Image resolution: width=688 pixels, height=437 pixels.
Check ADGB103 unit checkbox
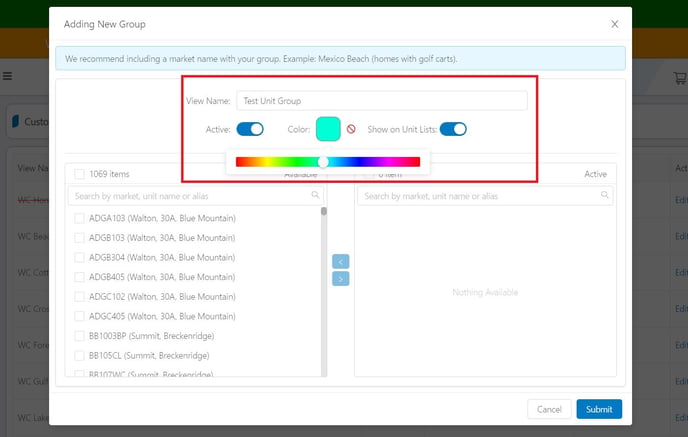pos(79,238)
